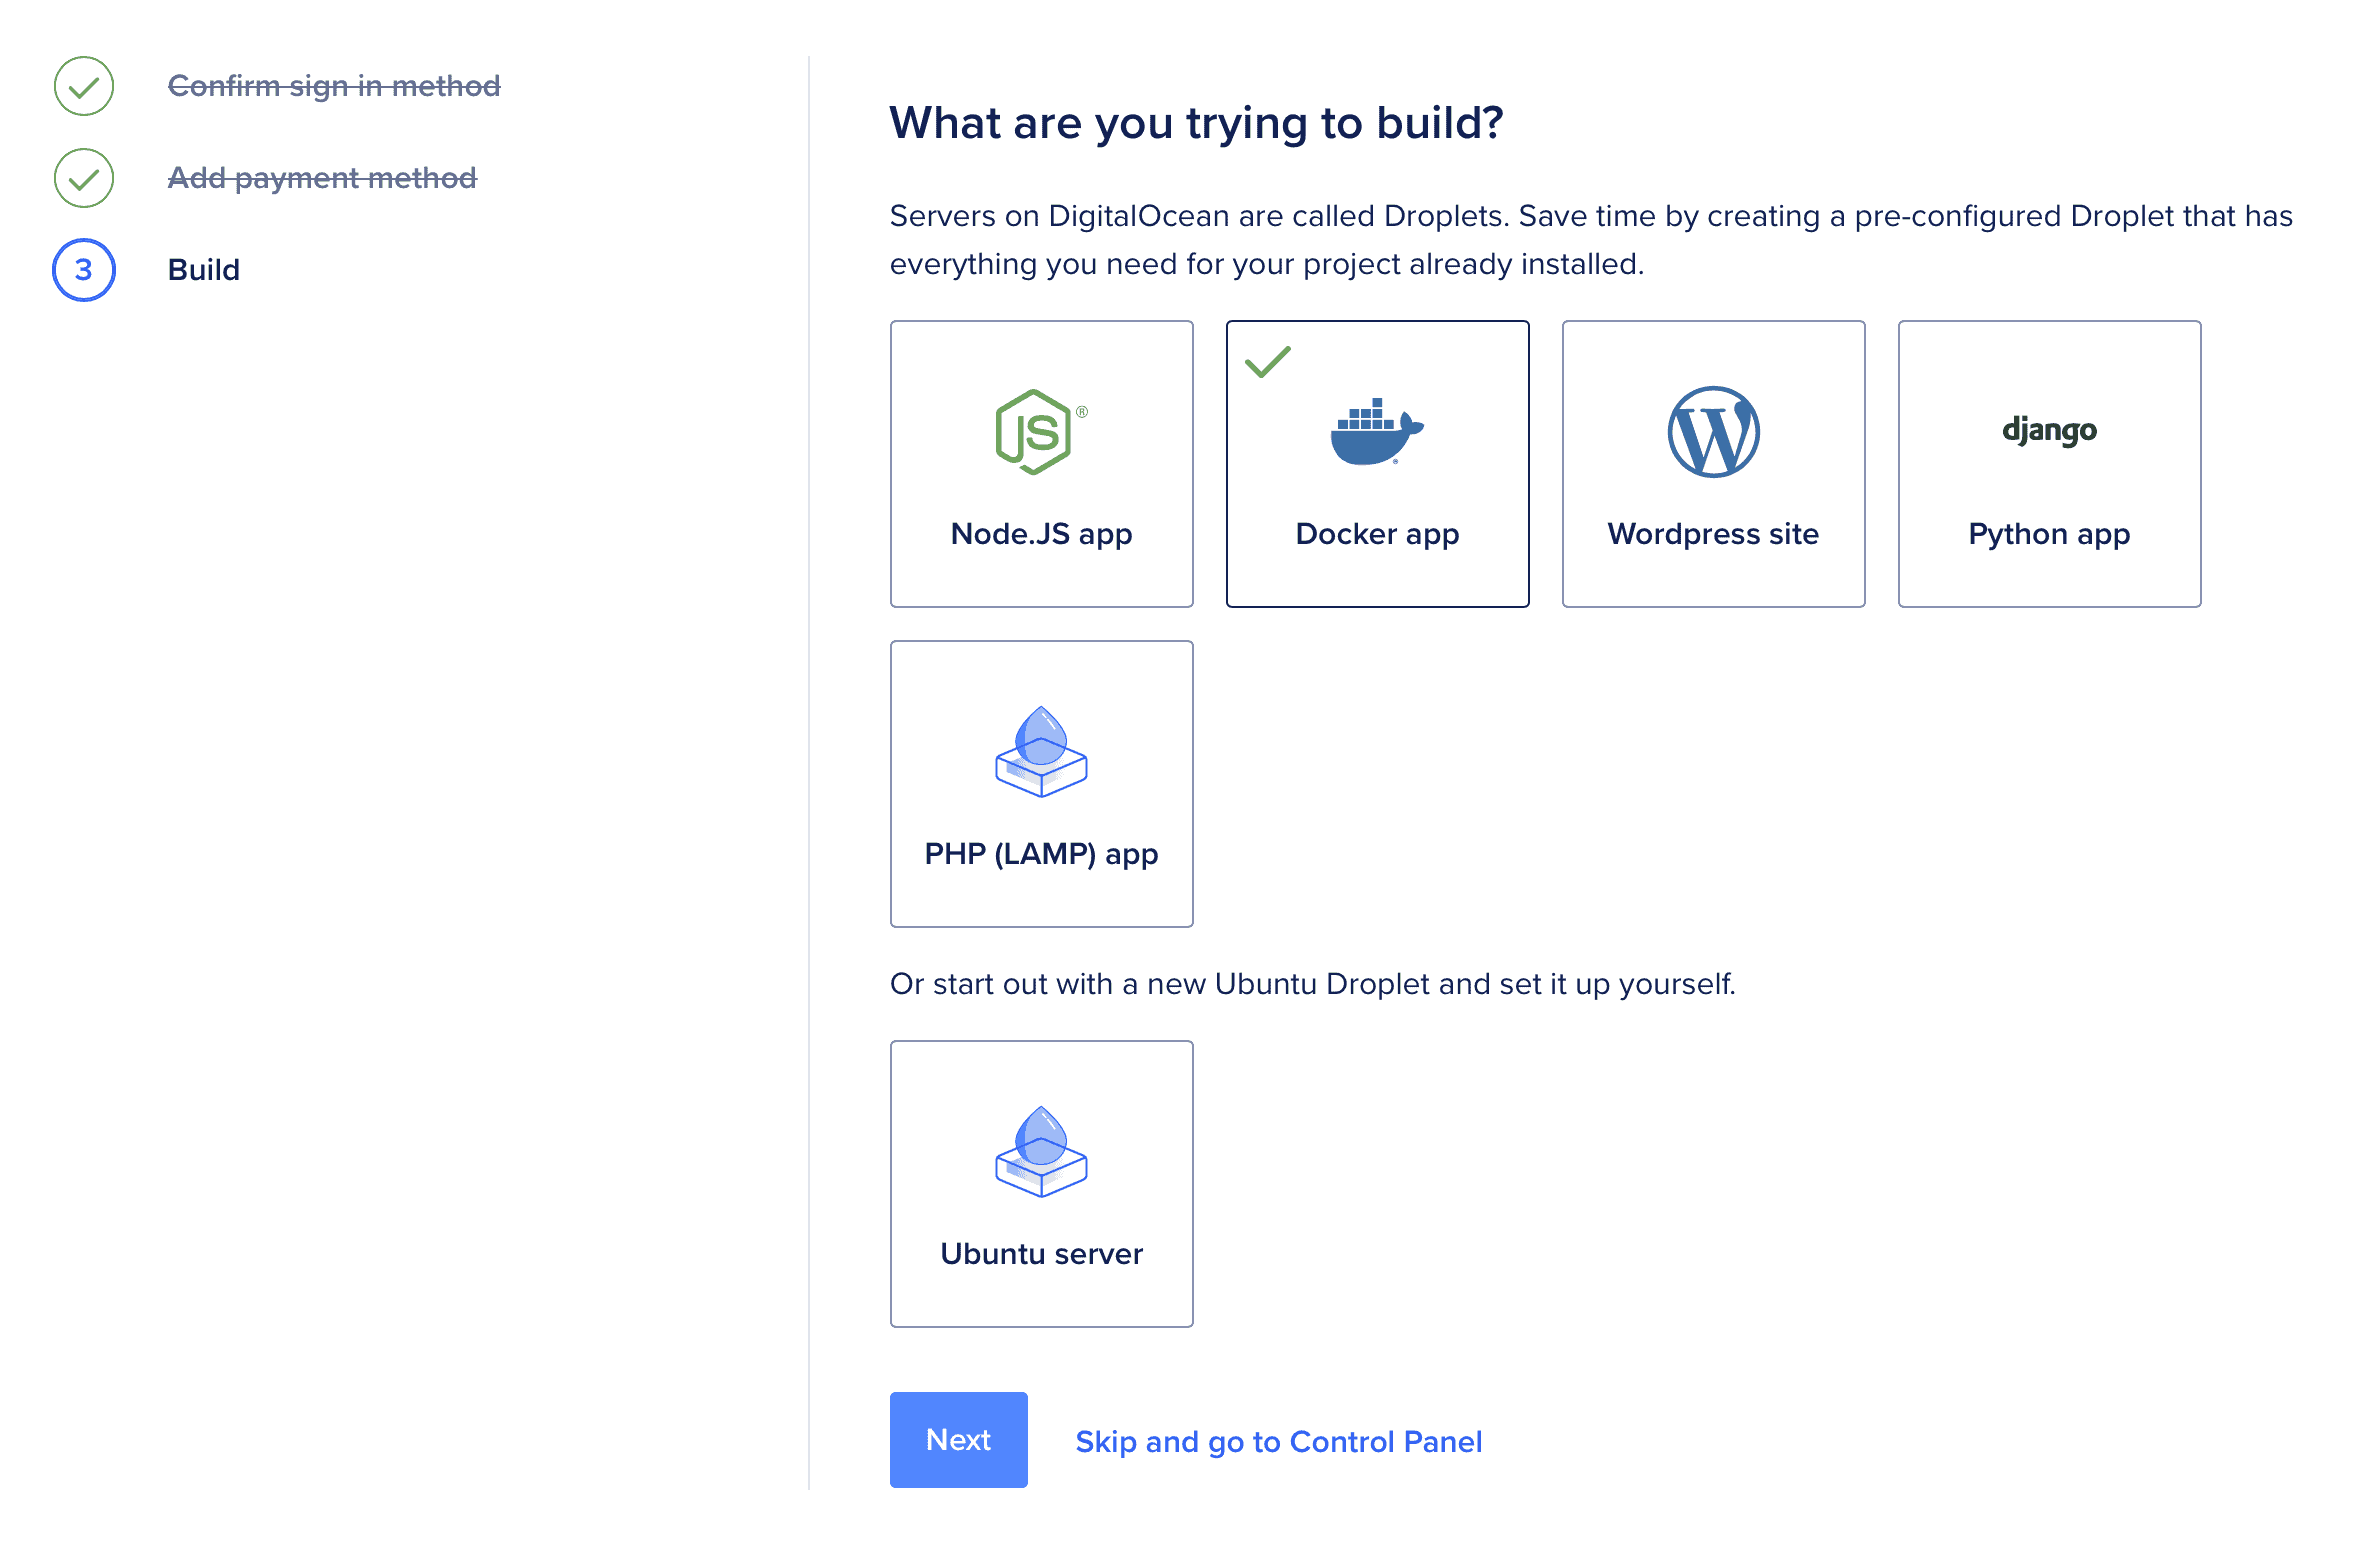
Task: Click the WordPress W logo
Action: click(1713, 432)
